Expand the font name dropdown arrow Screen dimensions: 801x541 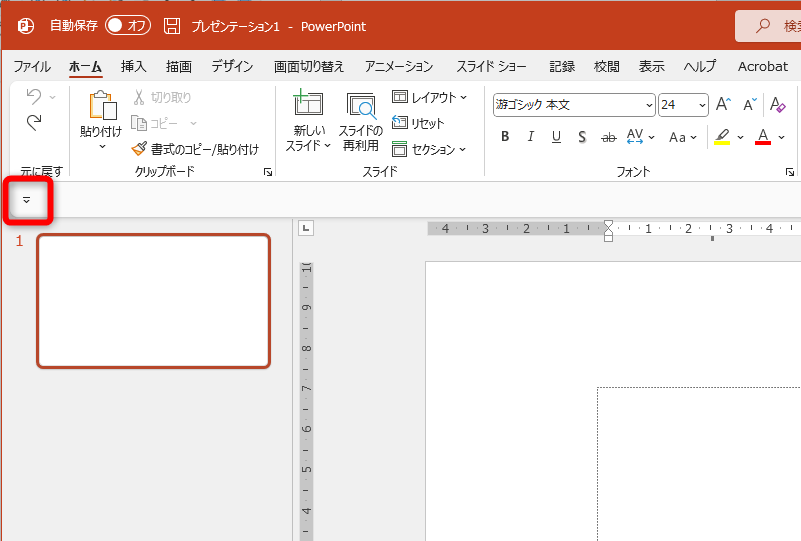click(x=649, y=105)
